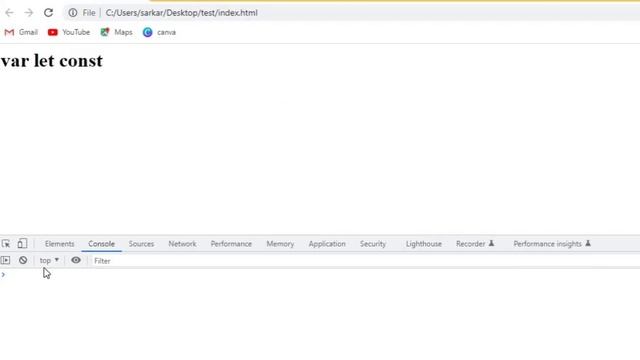Show the console sidebar icon
Viewport: 640px width, 360px height.
(x=5, y=260)
